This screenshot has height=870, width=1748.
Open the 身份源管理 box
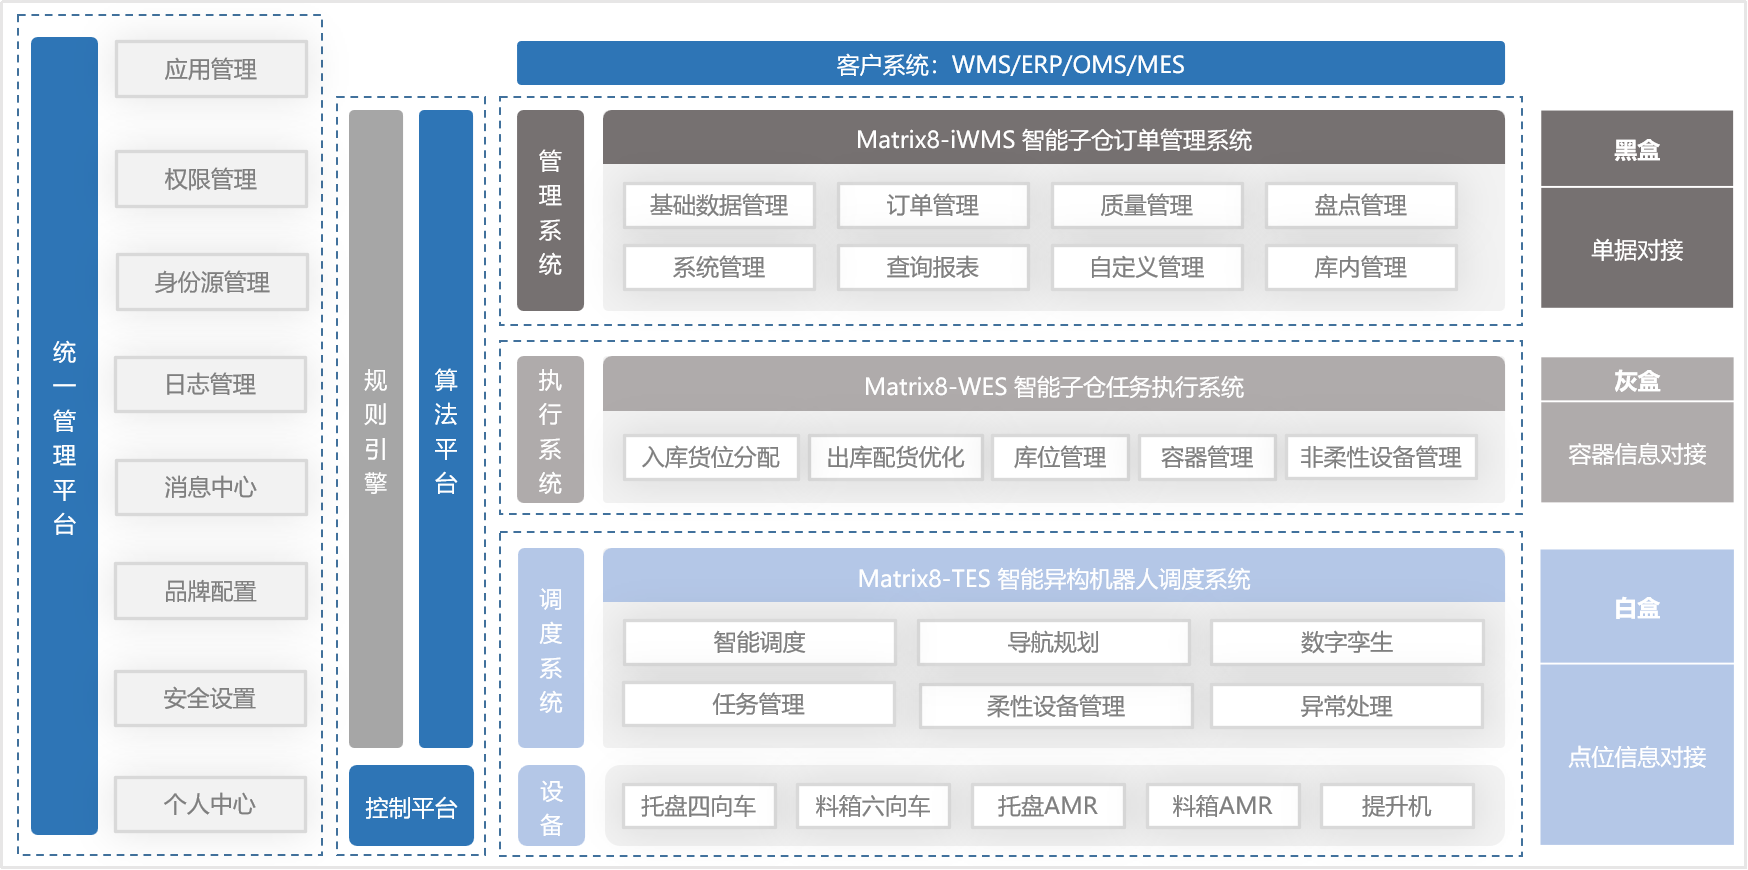tap(212, 282)
